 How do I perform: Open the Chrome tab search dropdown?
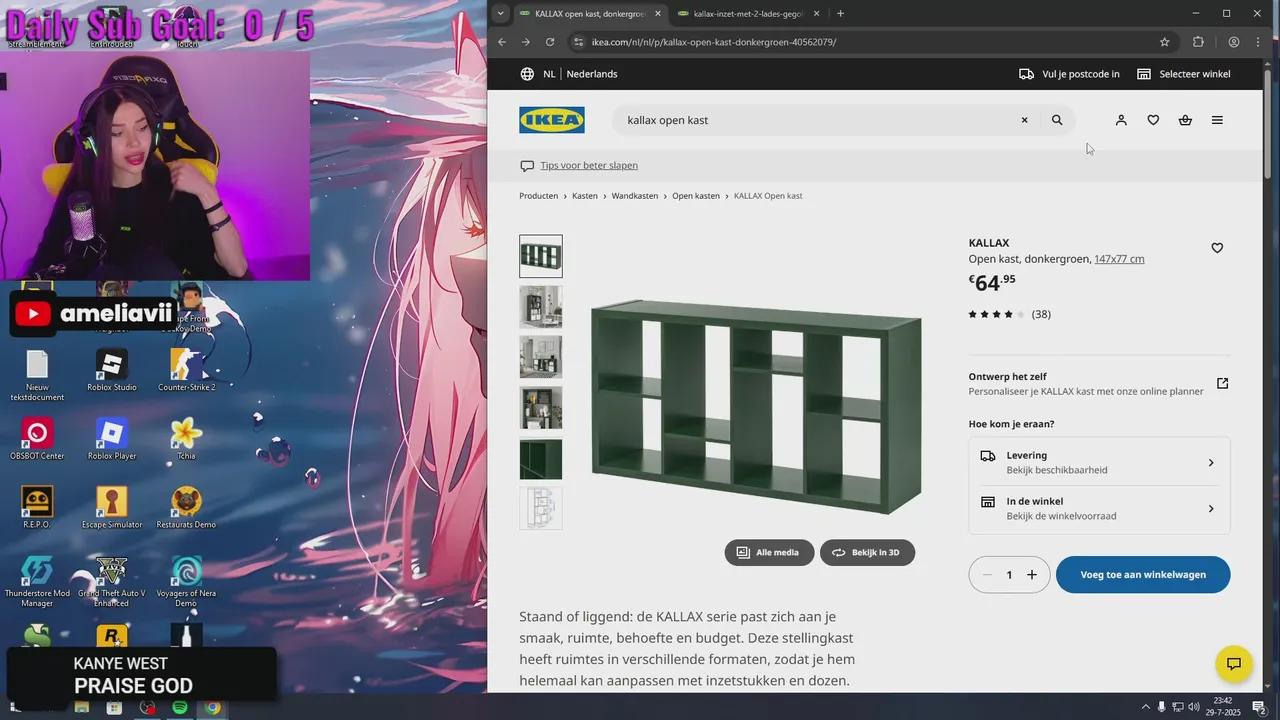(501, 14)
